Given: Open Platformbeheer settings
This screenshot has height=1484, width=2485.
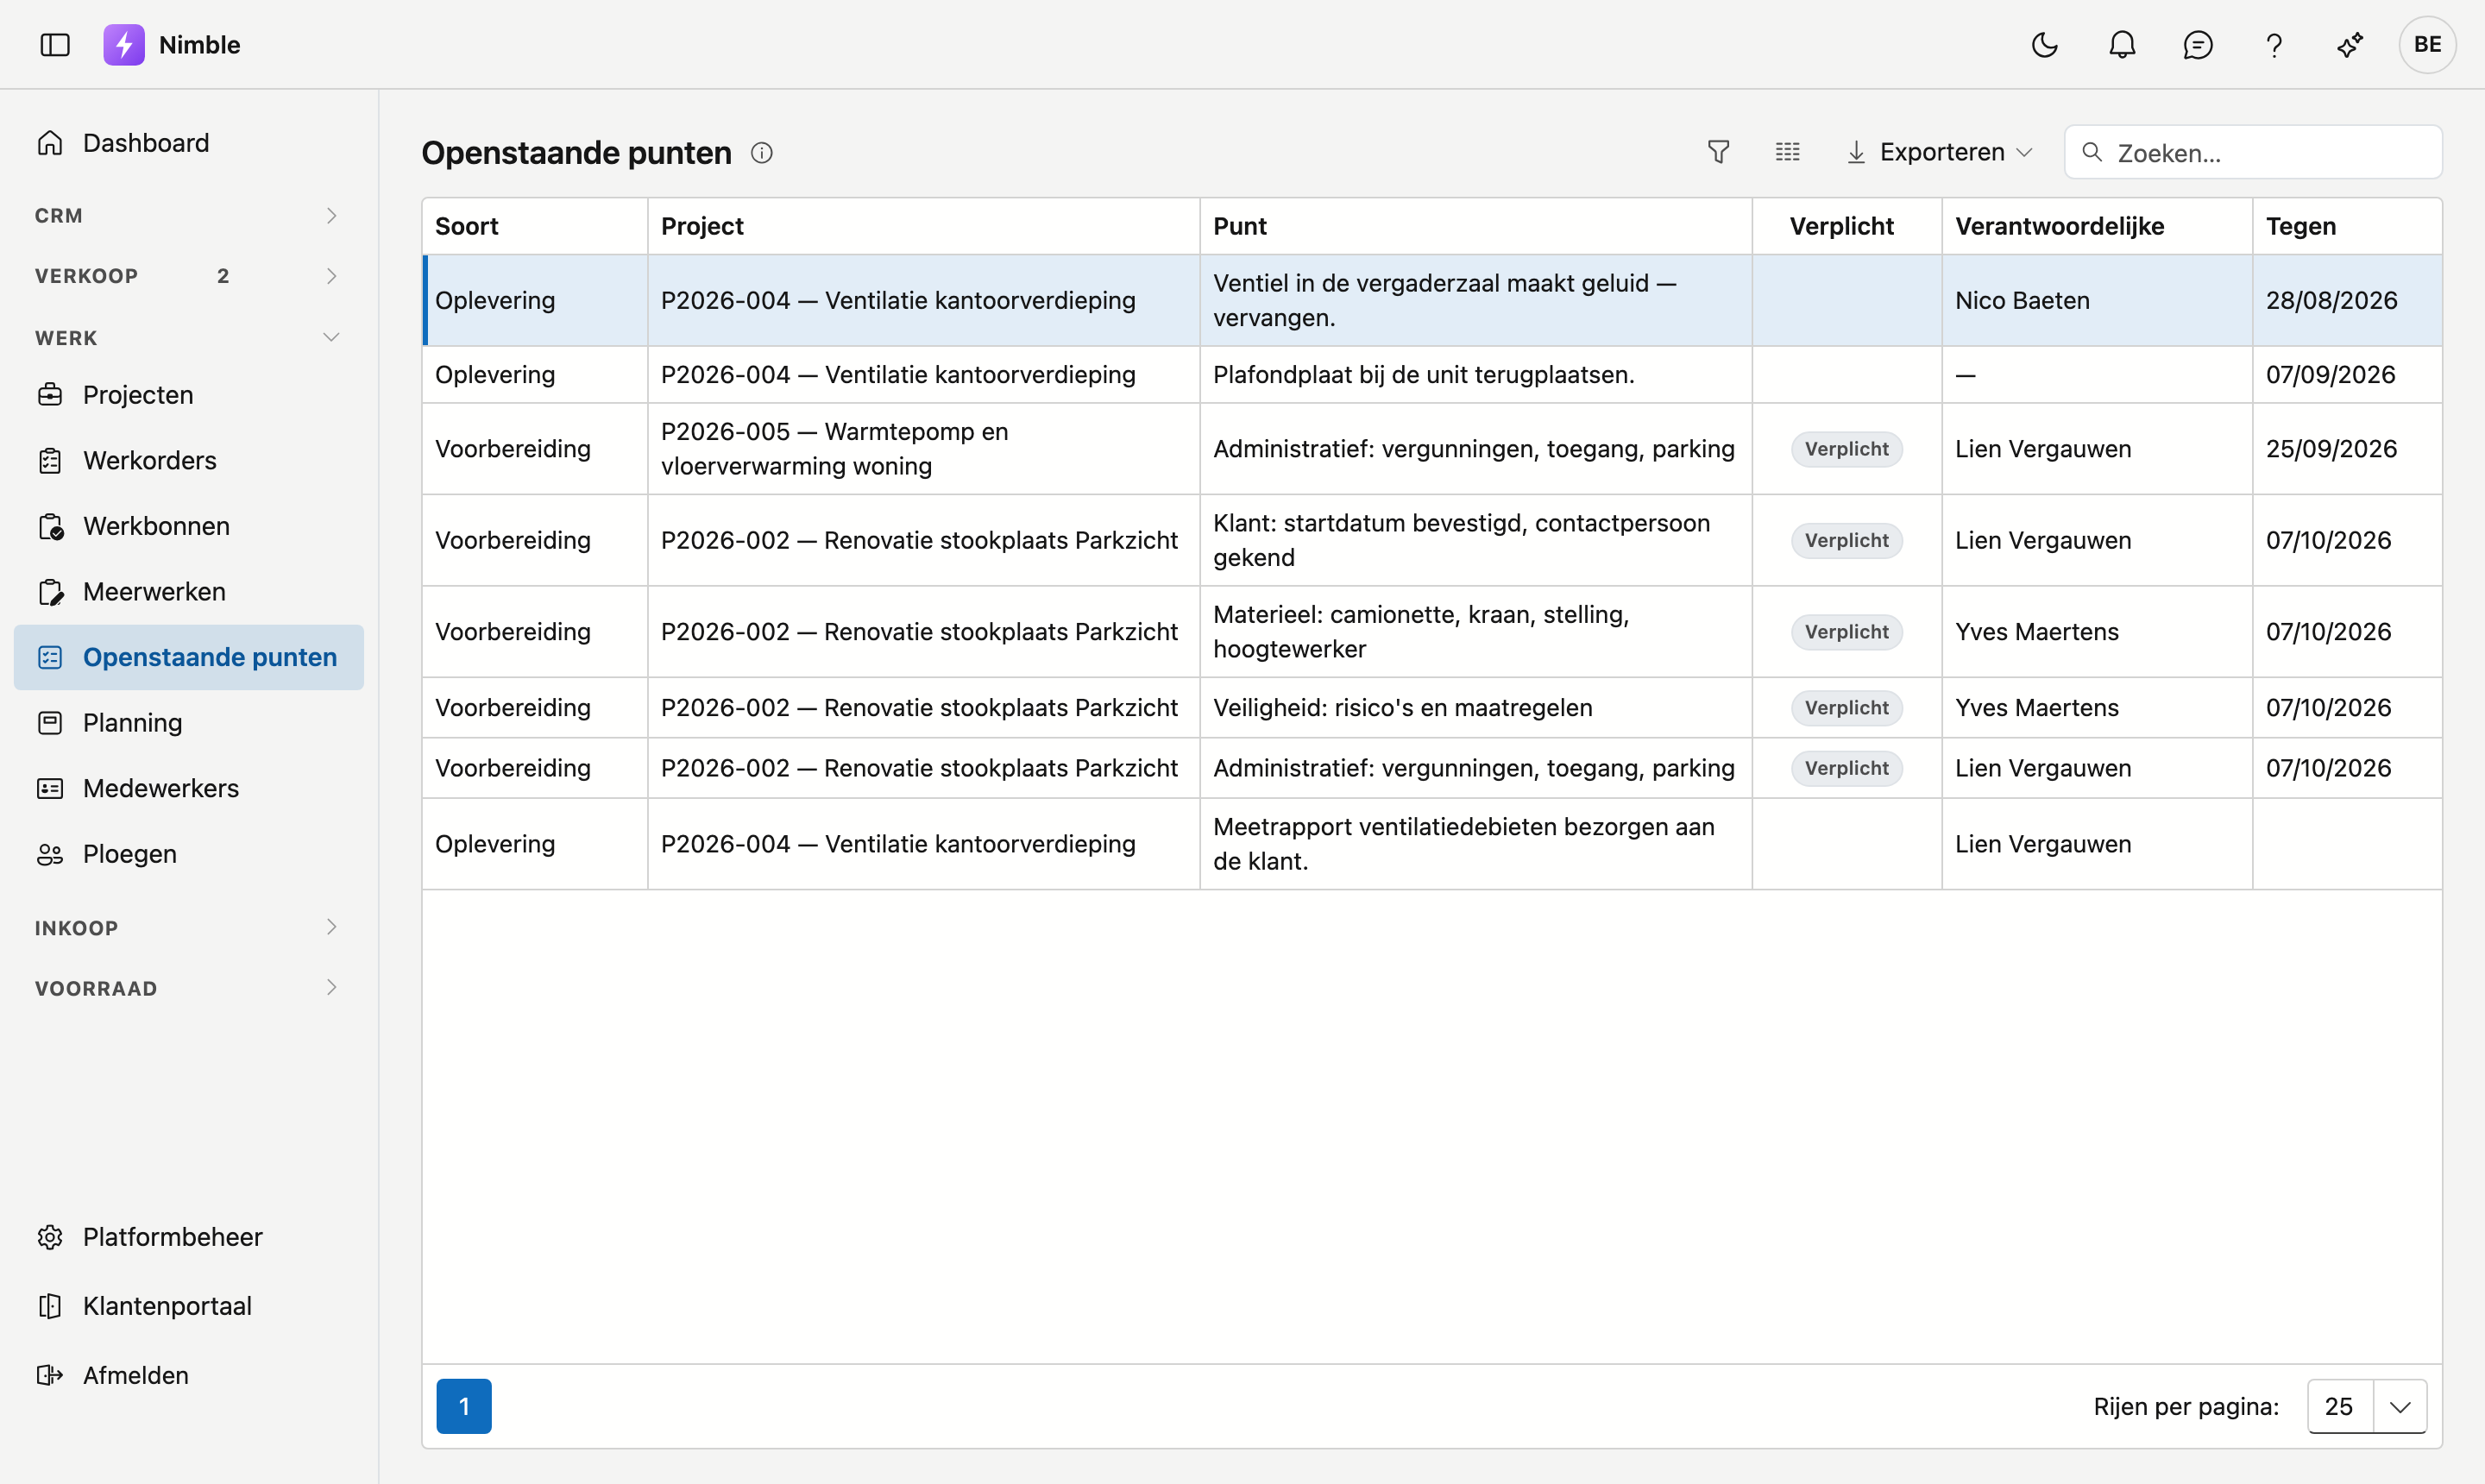Looking at the screenshot, I should tap(189, 1237).
